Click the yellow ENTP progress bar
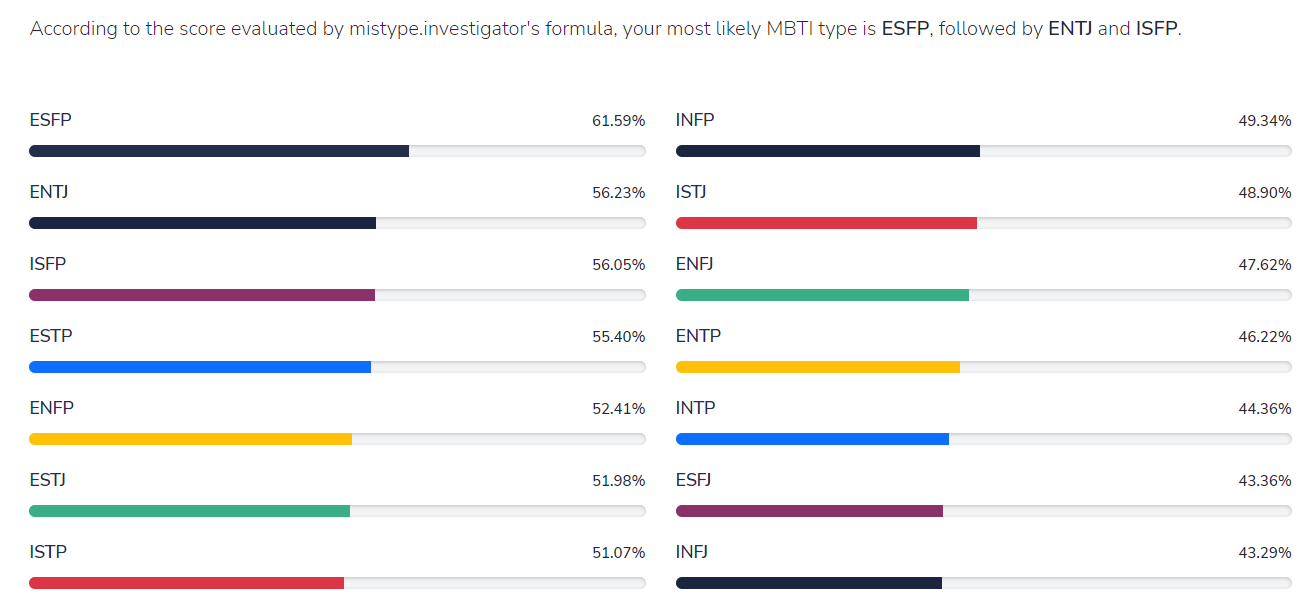 pos(983,367)
